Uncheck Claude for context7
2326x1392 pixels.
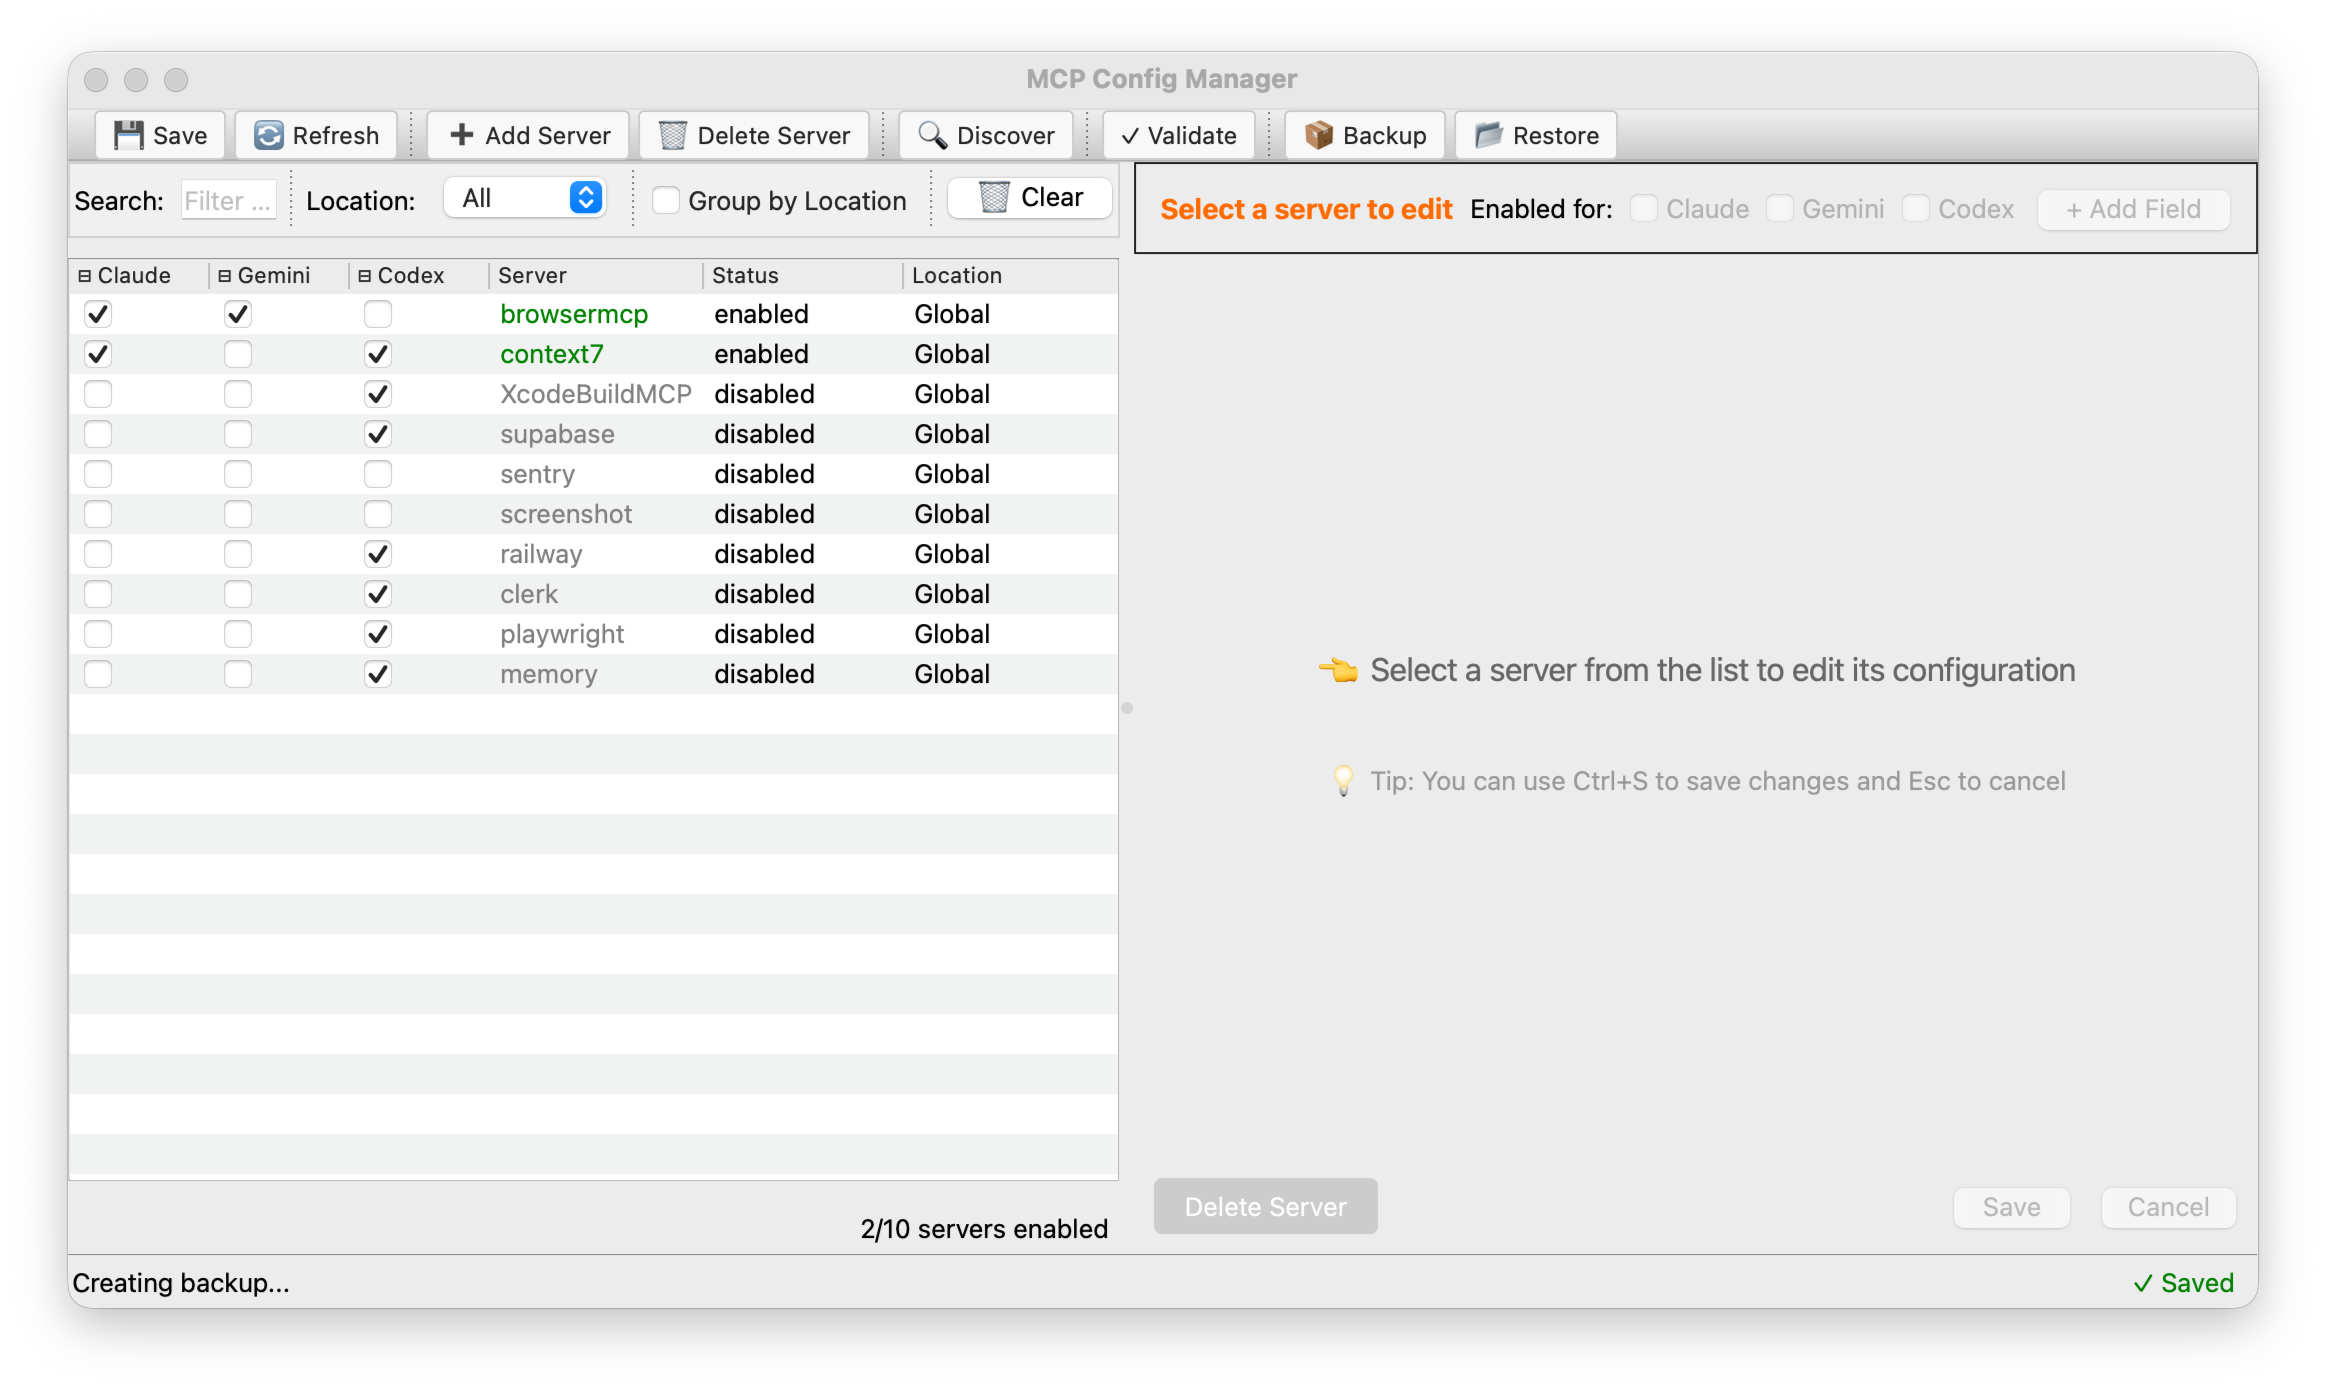pos(98,354)
